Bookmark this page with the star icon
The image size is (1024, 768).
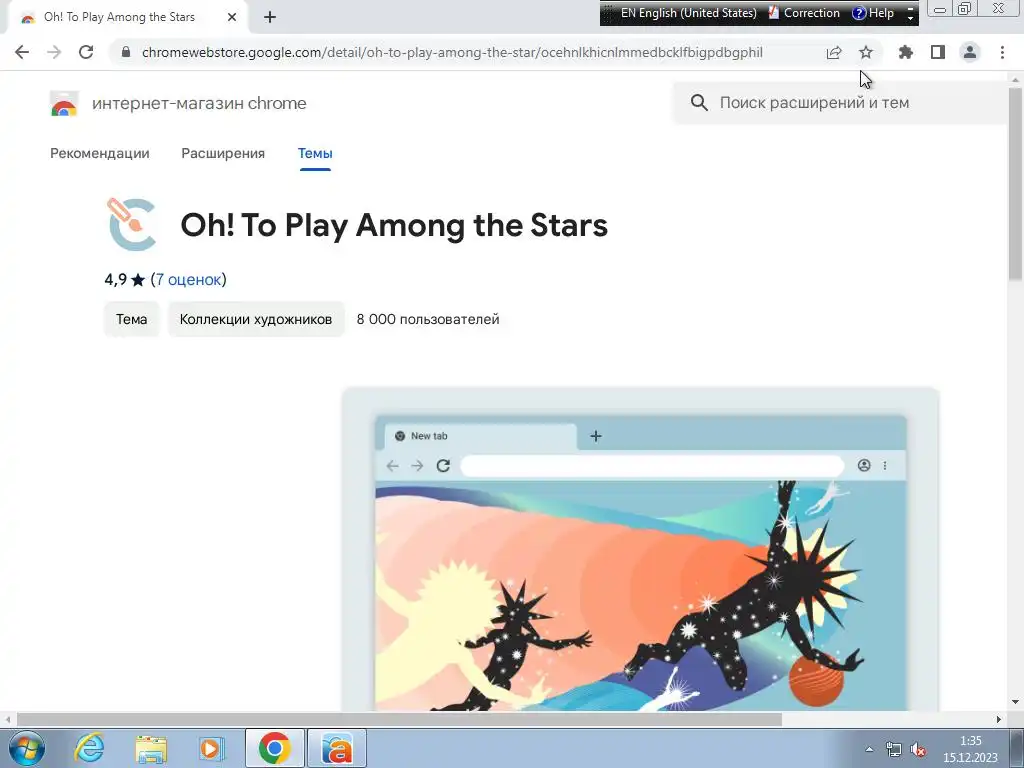(x=866, y=52)
